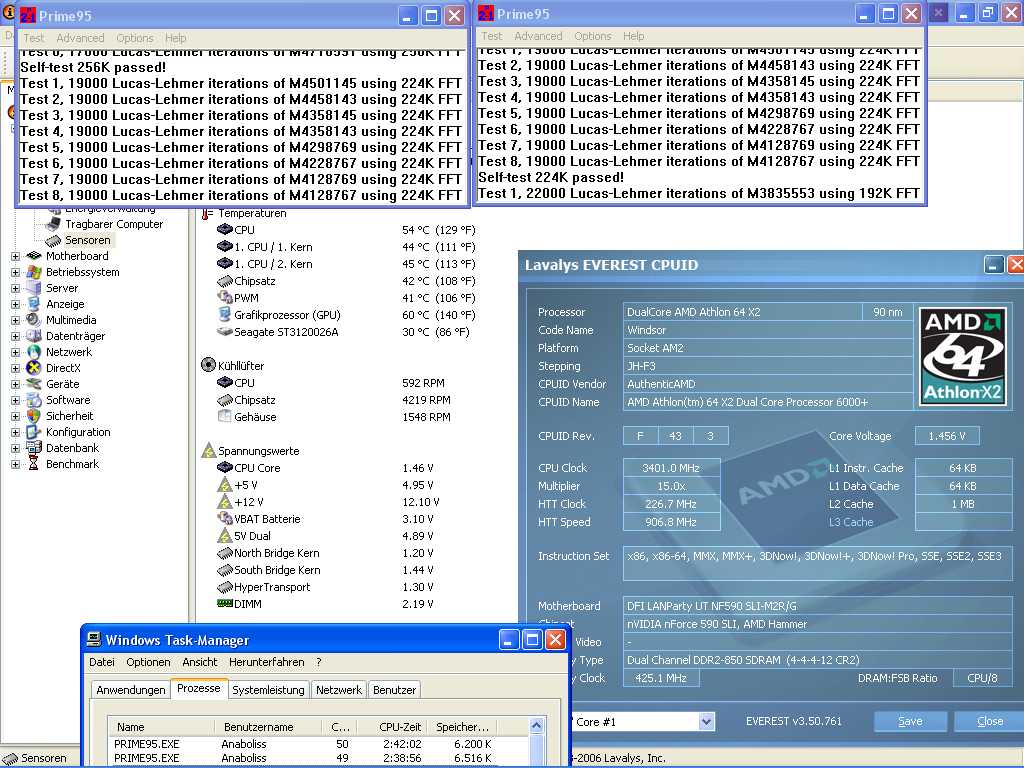Open Datei menu in Task-Manager

pos(102,662)
